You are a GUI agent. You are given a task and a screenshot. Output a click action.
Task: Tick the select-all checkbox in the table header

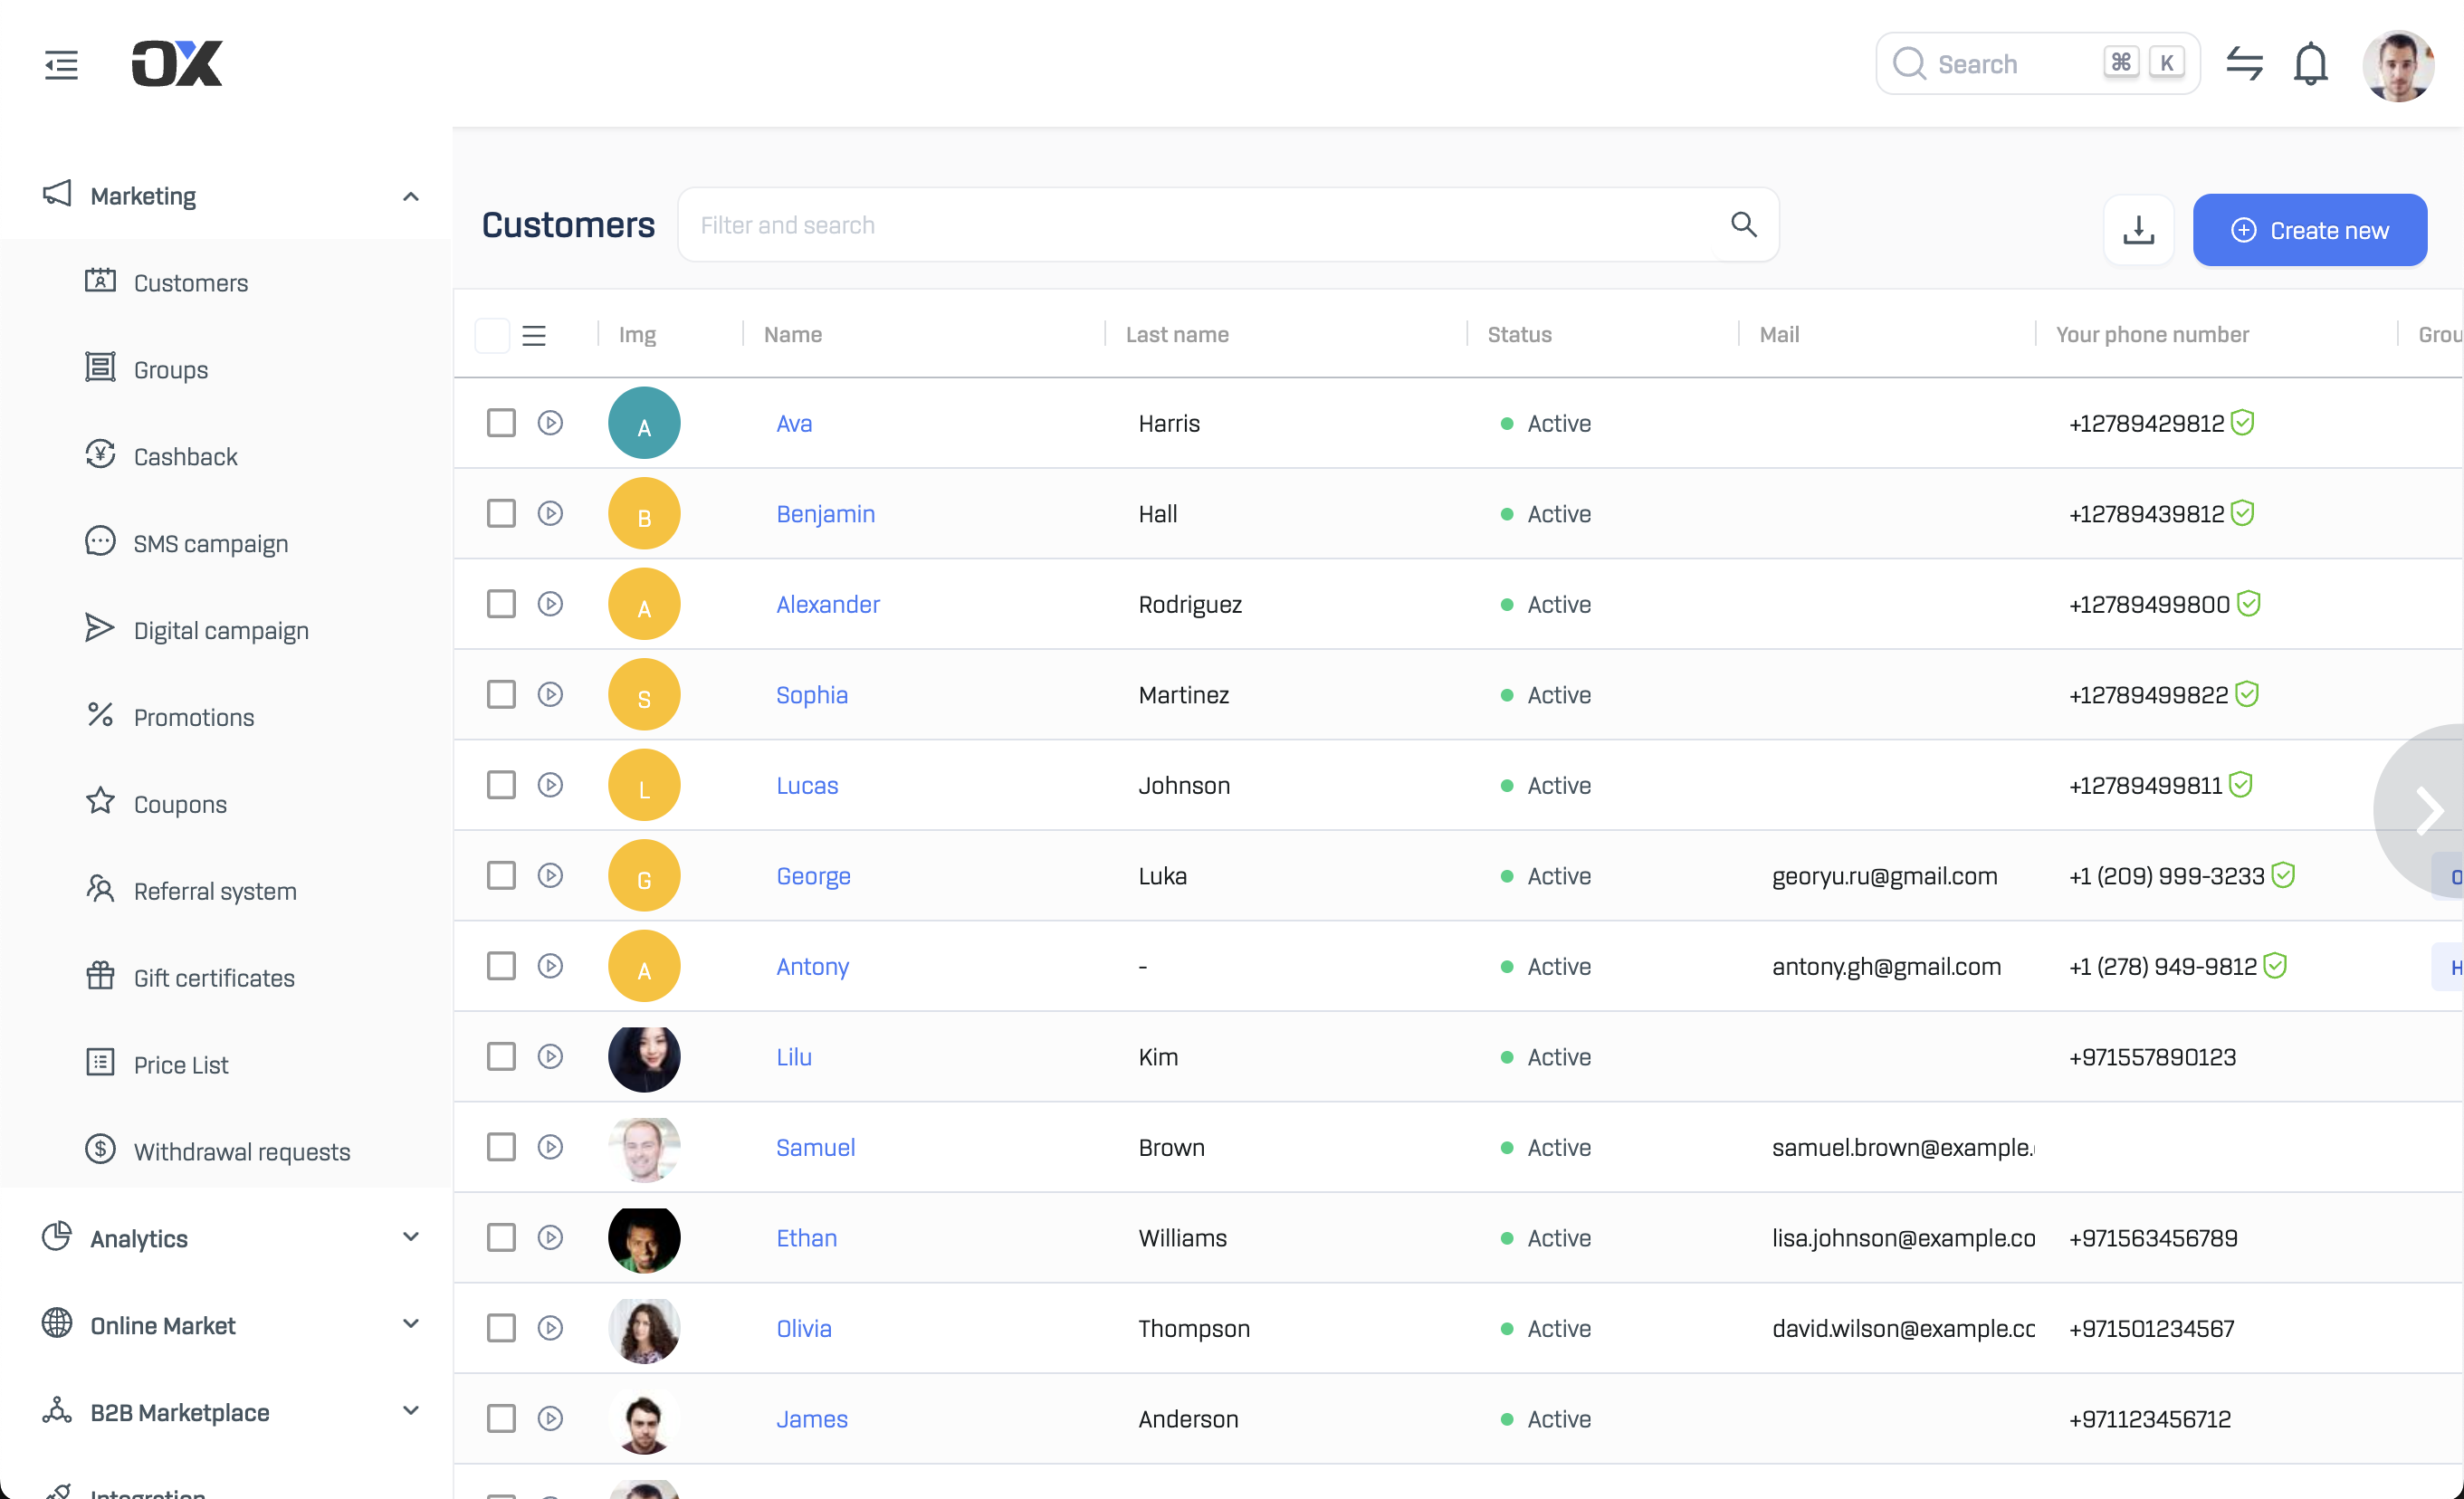click(492, 335)
